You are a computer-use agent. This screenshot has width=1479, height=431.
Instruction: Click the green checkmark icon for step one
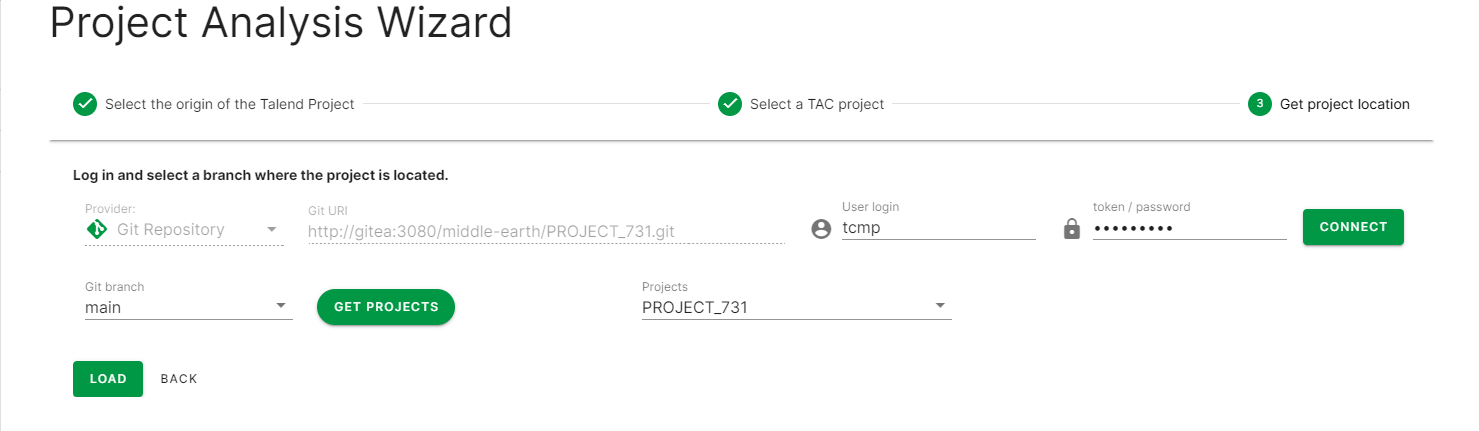click(85, 104)
